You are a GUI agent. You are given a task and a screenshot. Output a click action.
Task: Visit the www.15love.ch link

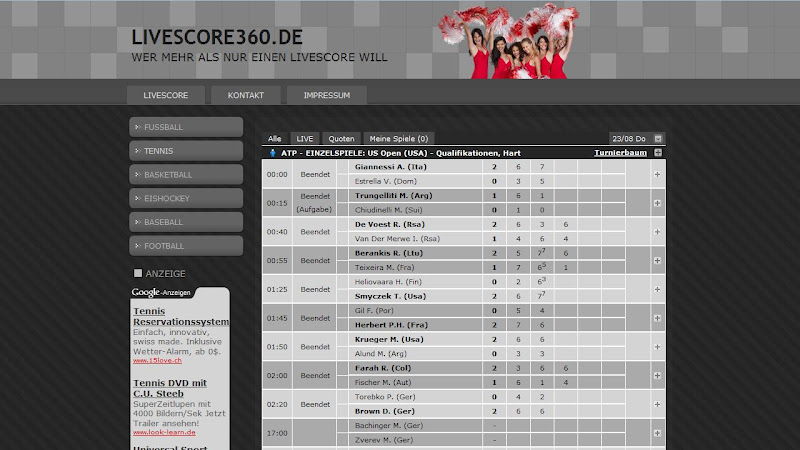(x=157, y=360)
